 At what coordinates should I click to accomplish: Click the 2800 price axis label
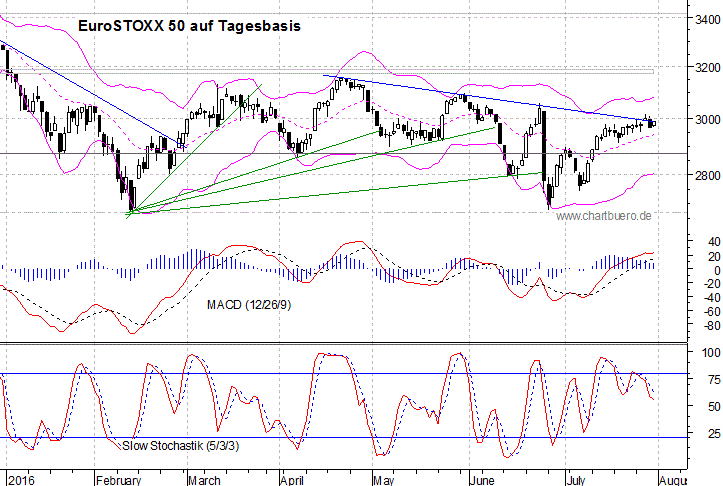[x=708, y=175]
